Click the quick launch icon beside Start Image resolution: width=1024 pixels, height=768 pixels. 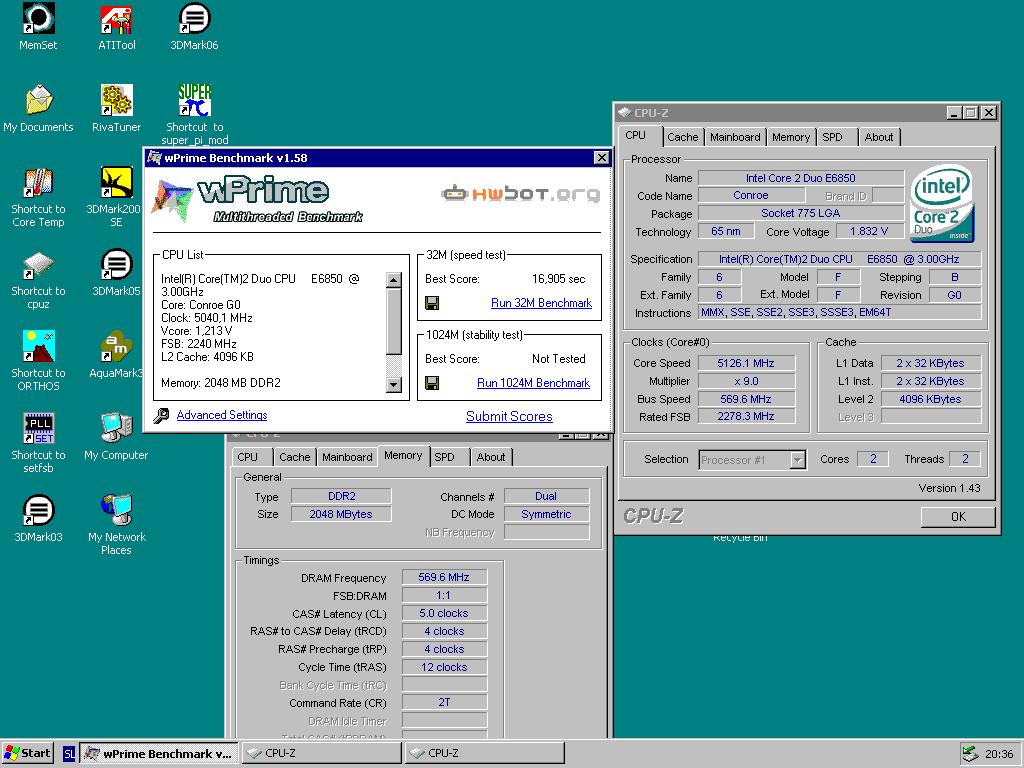(69, 754)
